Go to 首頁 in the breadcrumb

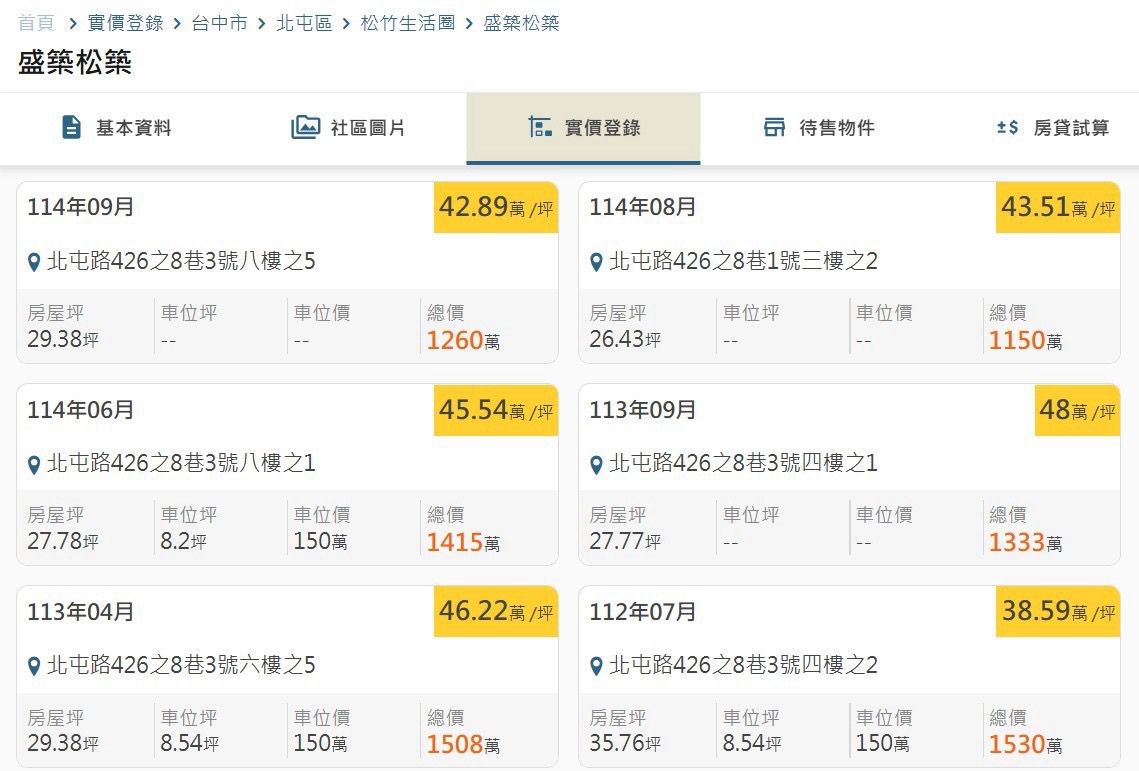coord(36,23)
